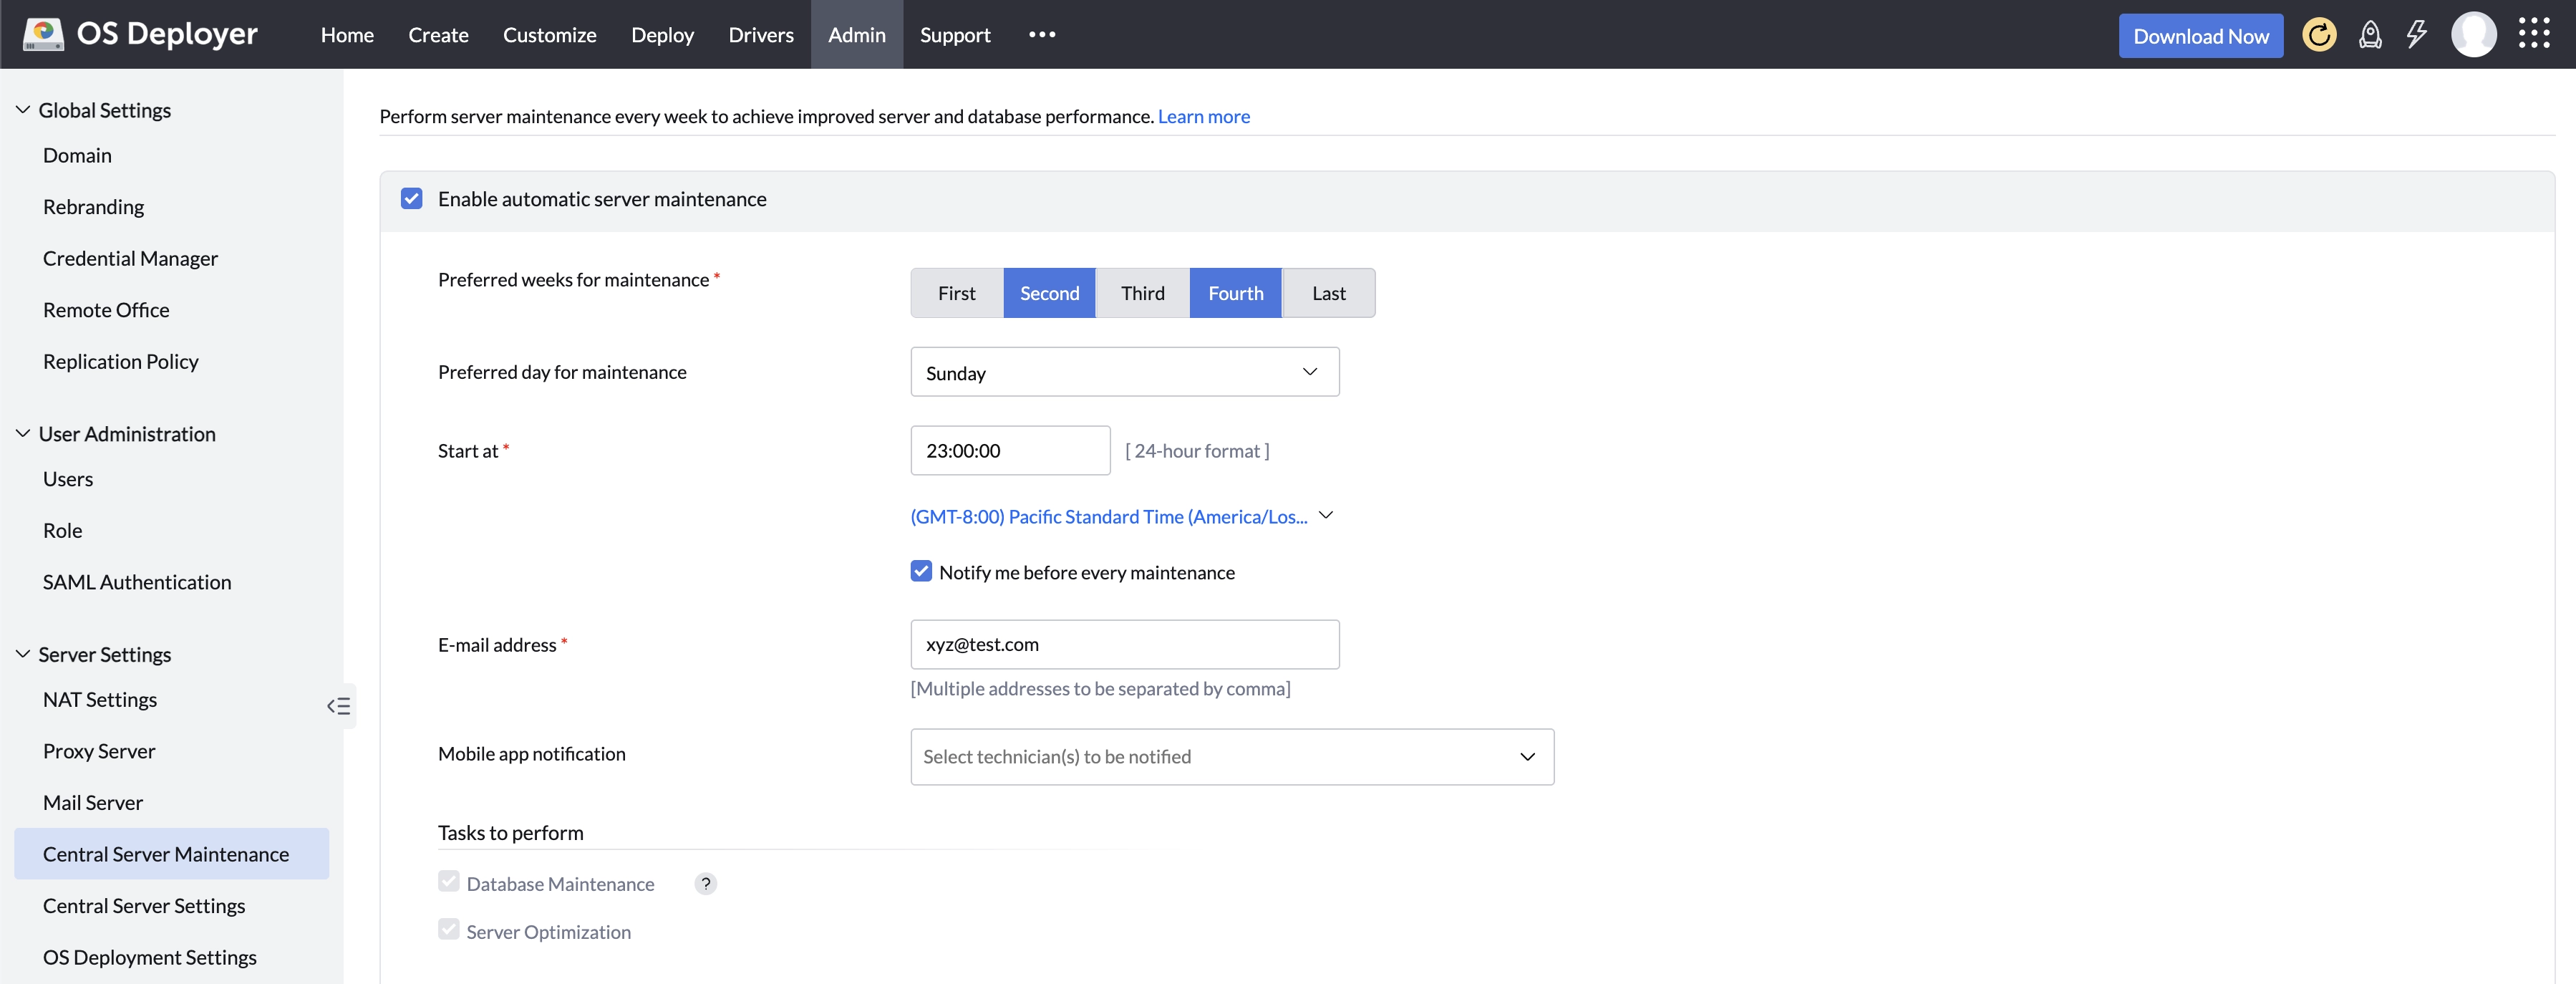
Task: Click the OS Deployer logo icon
Action: pos(43,34)
